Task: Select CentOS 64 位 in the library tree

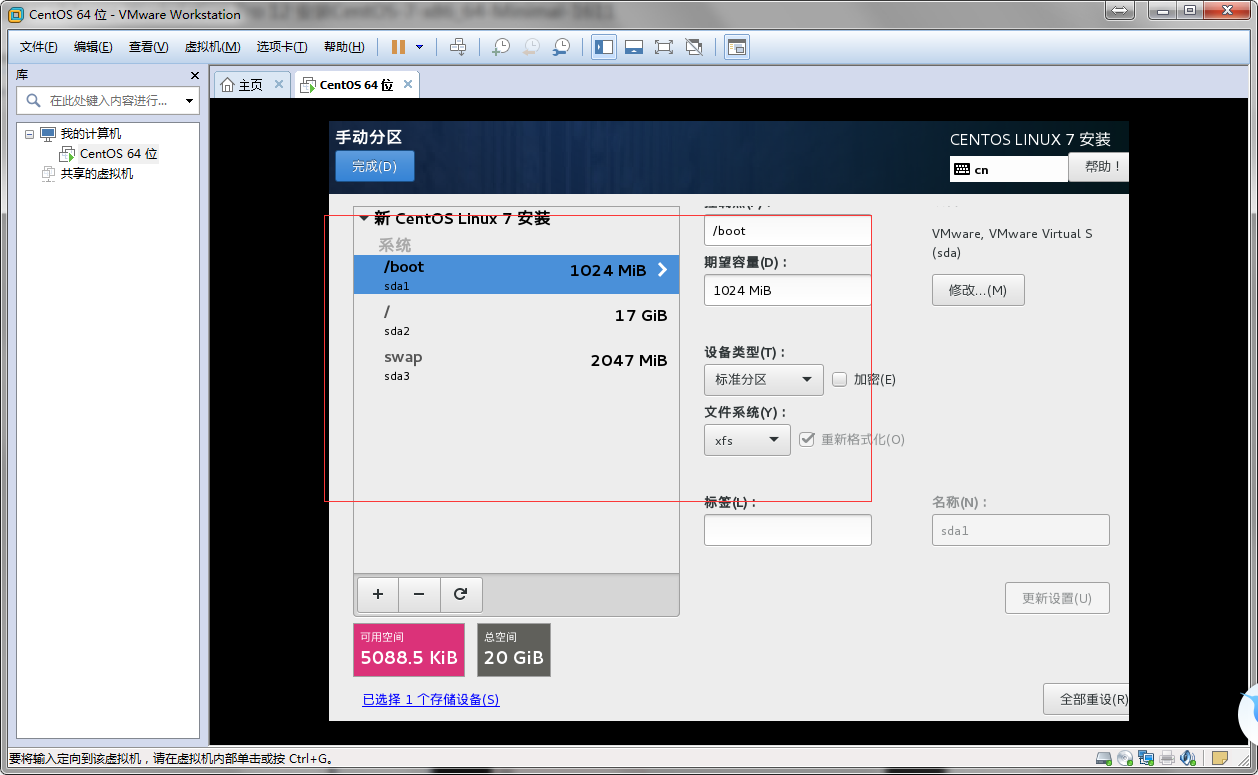Action: pos(118,154)
